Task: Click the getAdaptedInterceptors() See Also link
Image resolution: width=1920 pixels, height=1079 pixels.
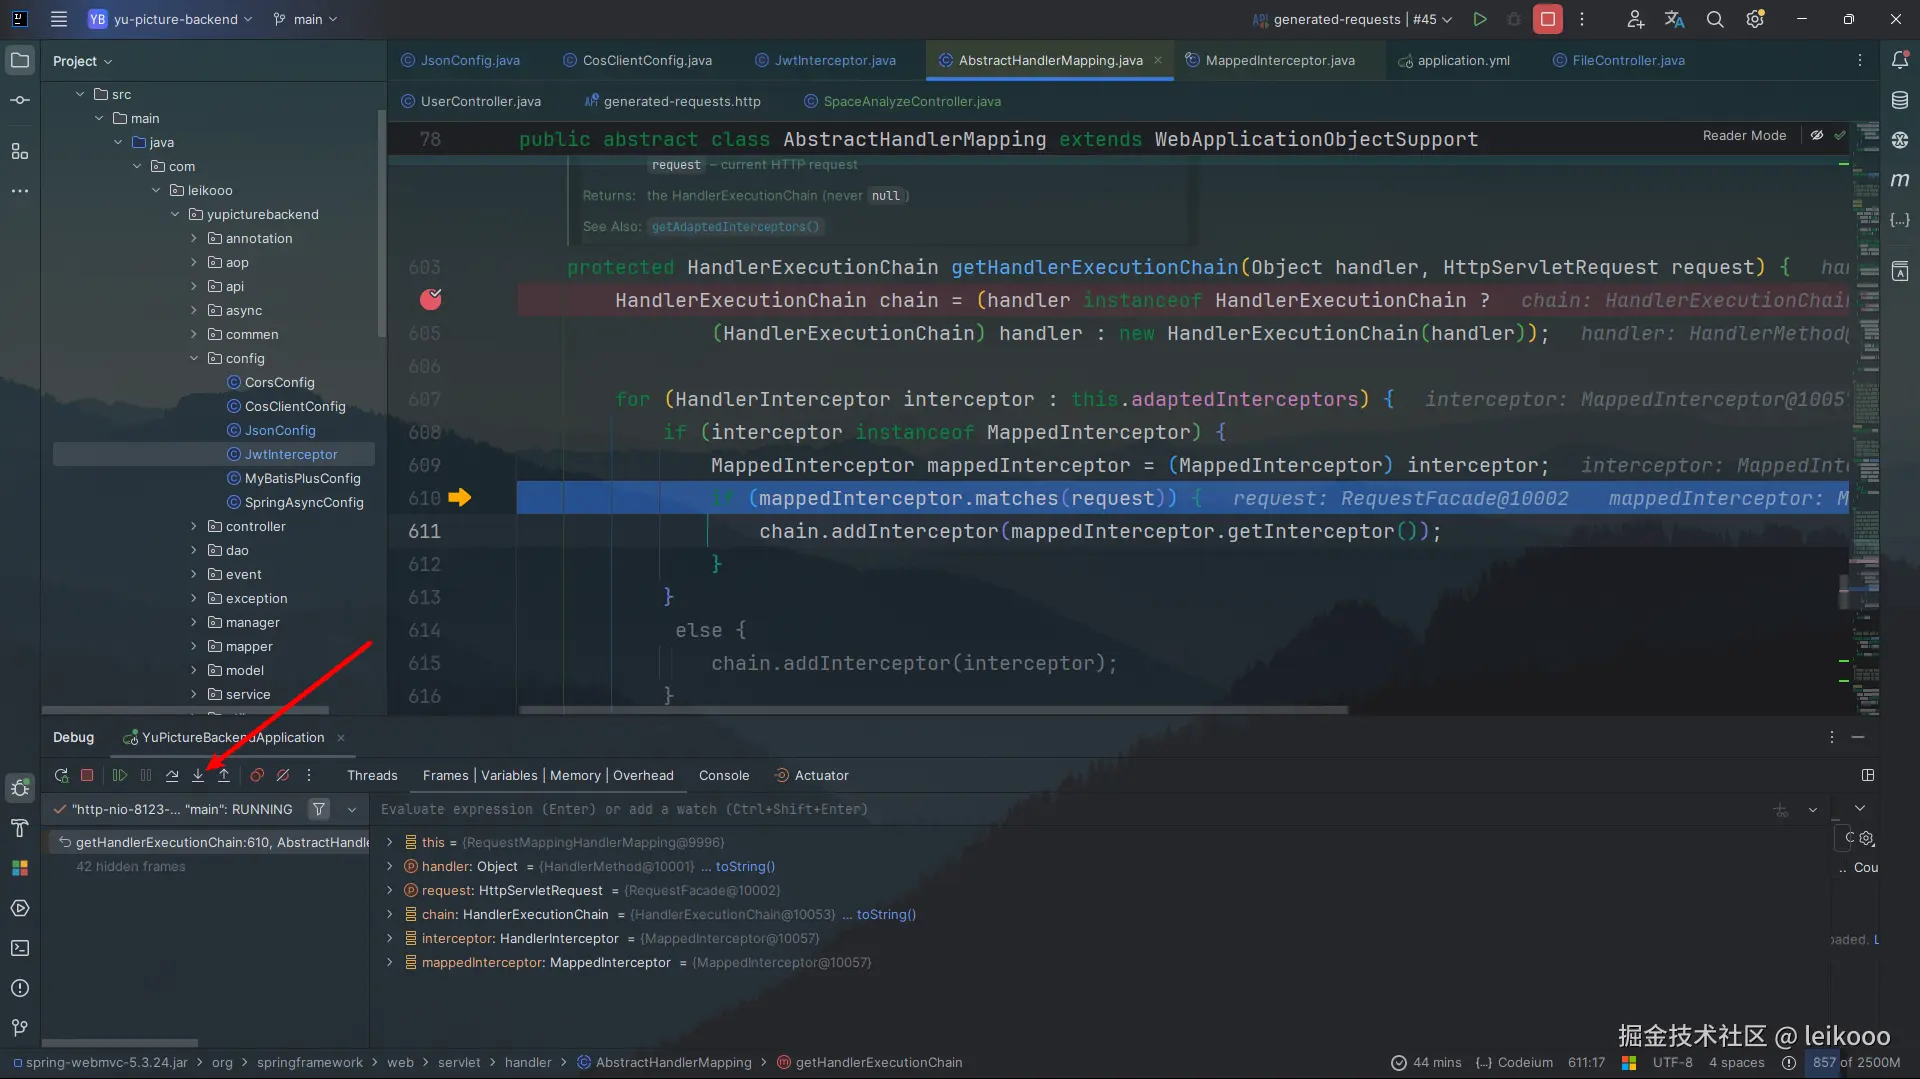Action: [735, 227]
